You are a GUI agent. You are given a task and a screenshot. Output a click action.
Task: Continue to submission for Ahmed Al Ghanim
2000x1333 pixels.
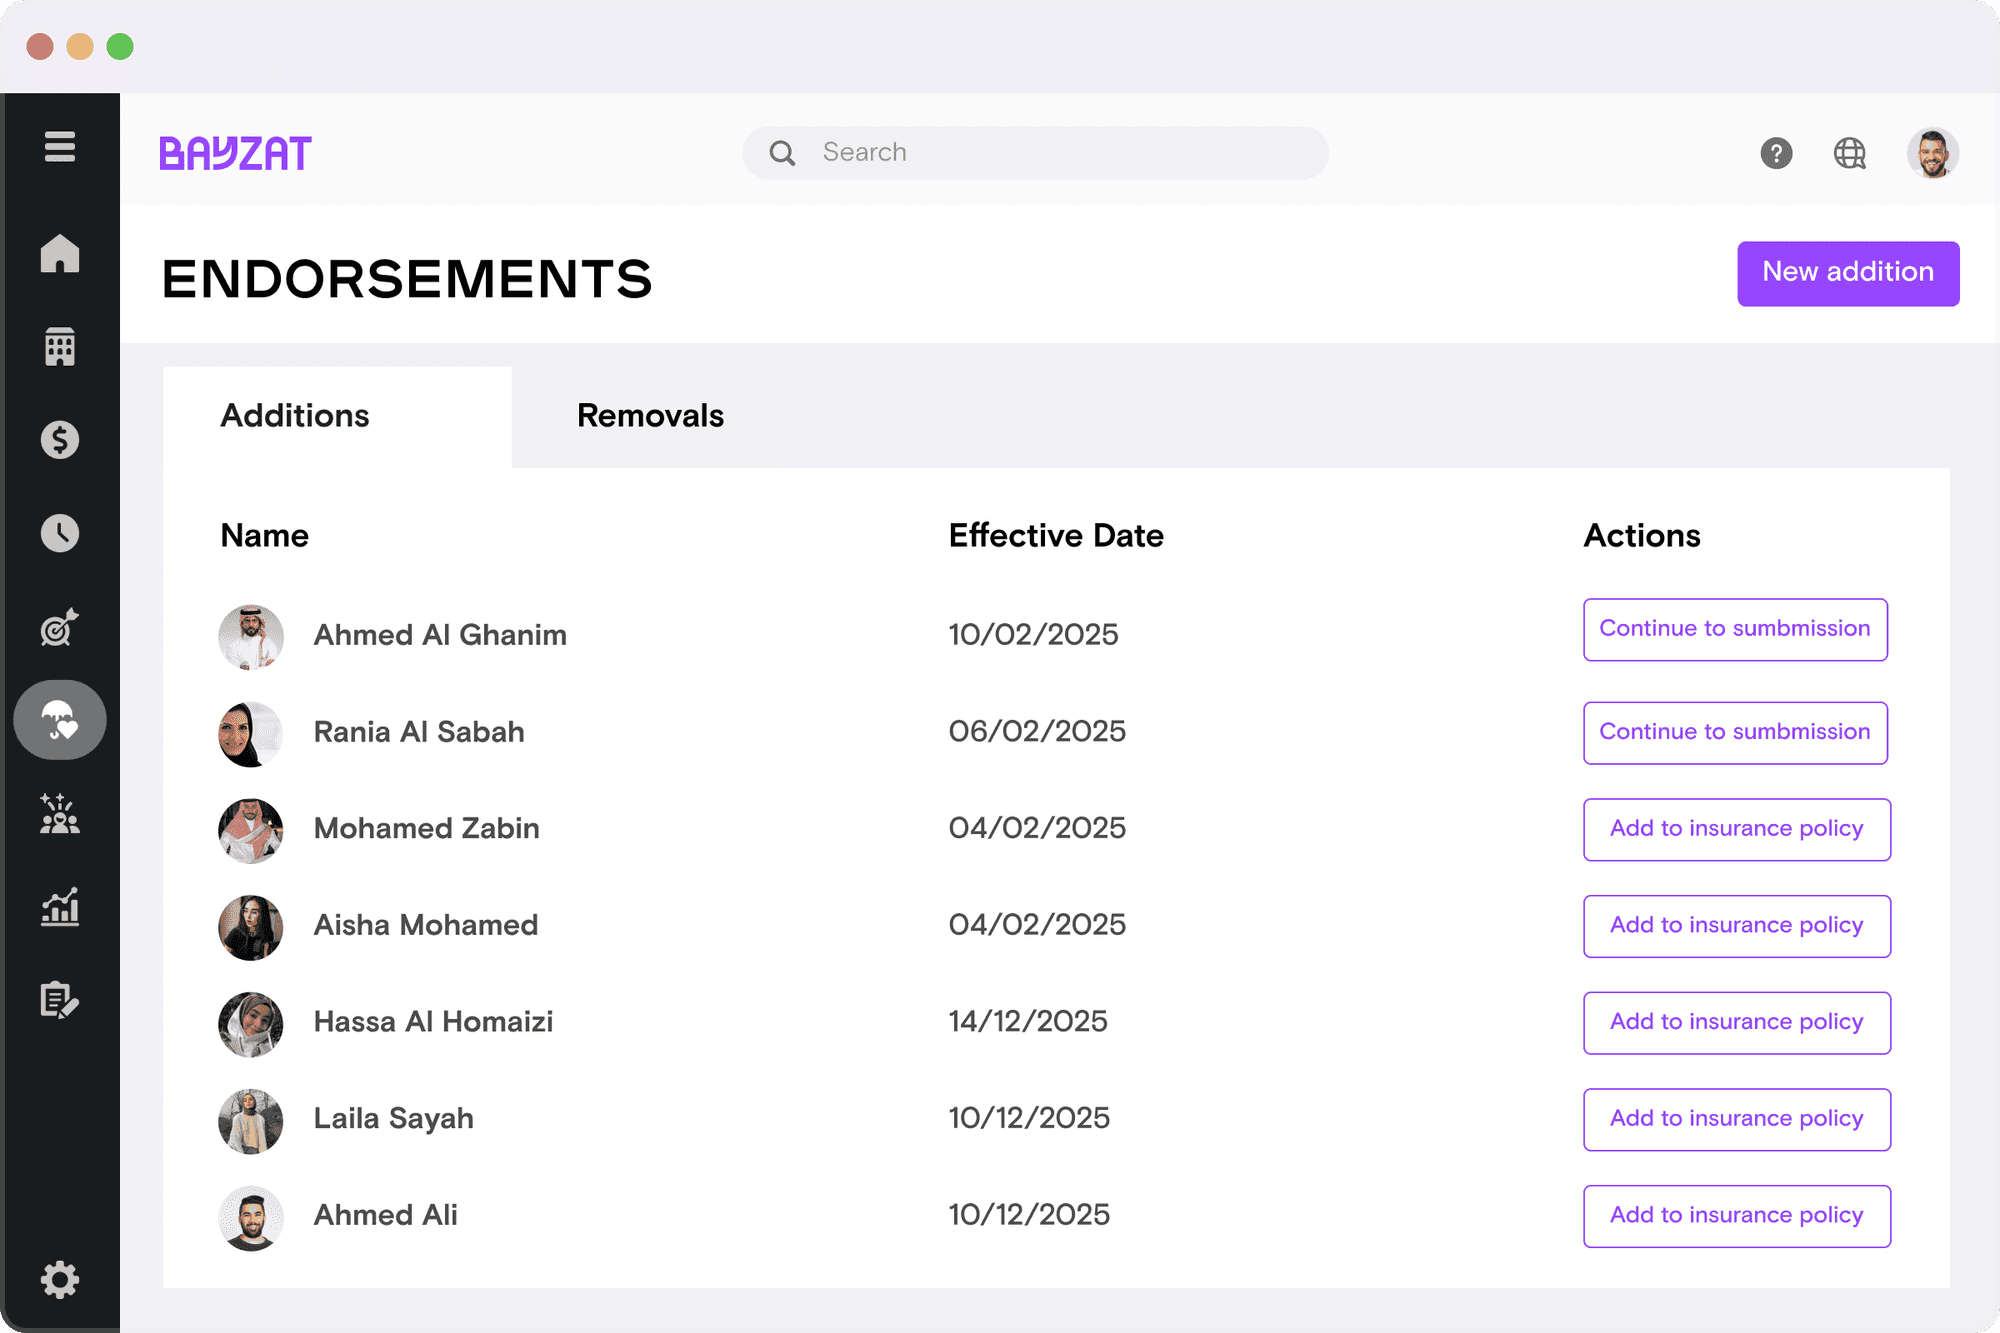coord(1734,629)
